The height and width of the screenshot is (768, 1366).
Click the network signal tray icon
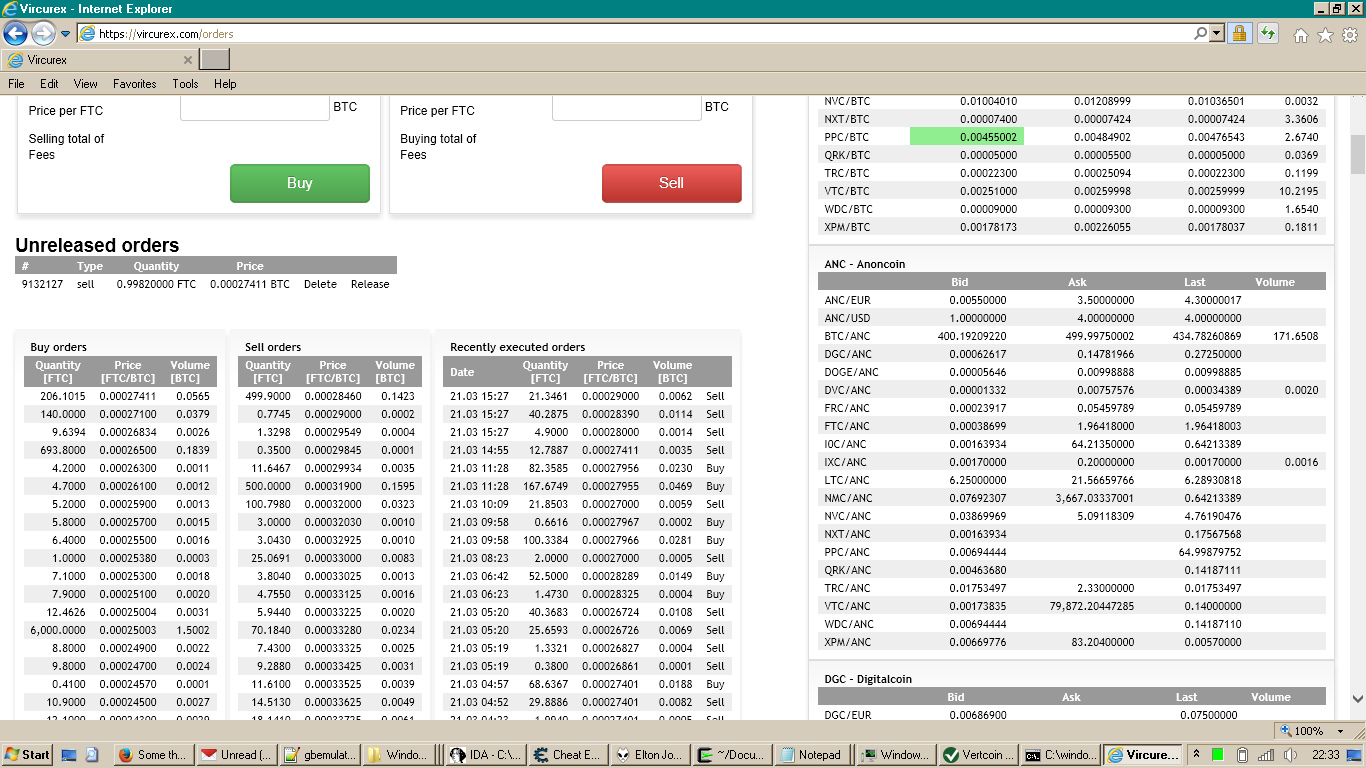click(x=1266, y=755)
